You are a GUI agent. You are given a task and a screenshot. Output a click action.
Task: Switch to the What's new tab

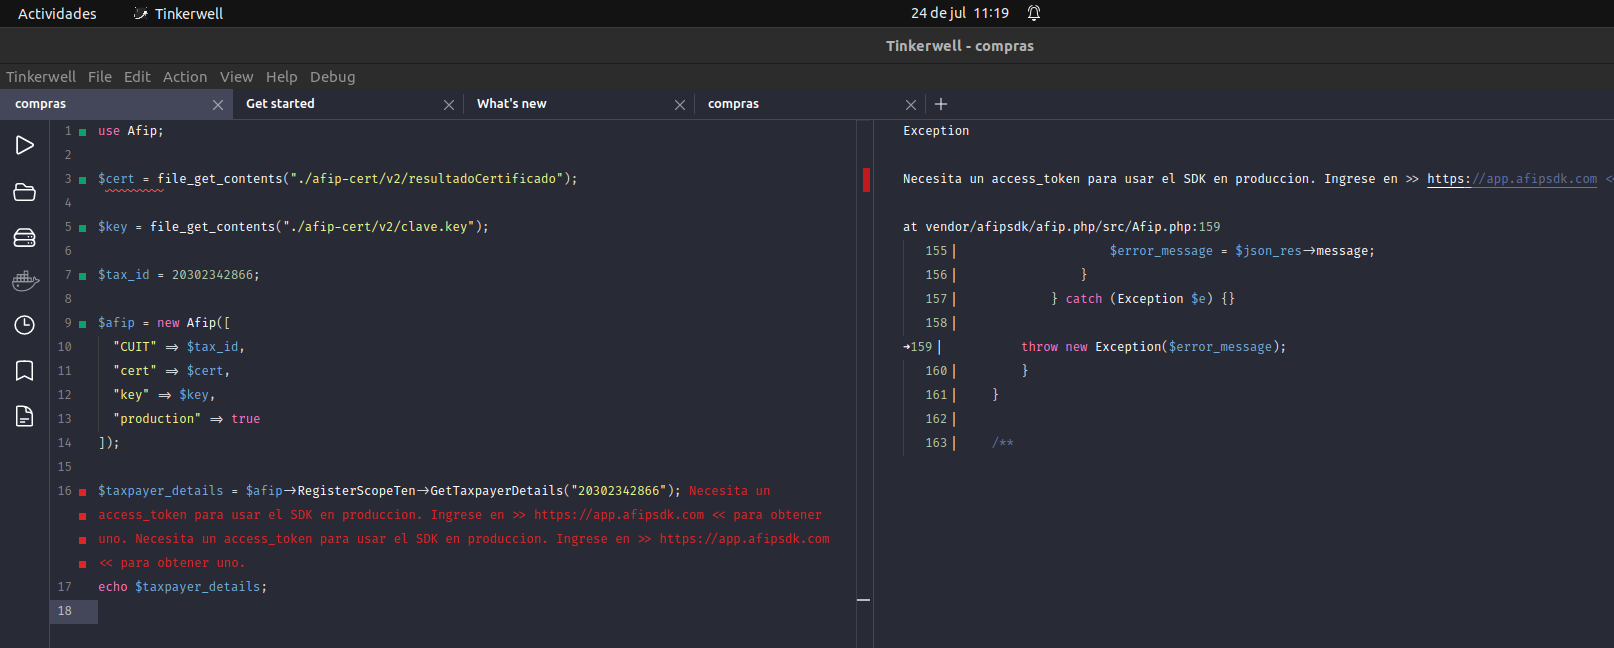(x=512, y=104)
